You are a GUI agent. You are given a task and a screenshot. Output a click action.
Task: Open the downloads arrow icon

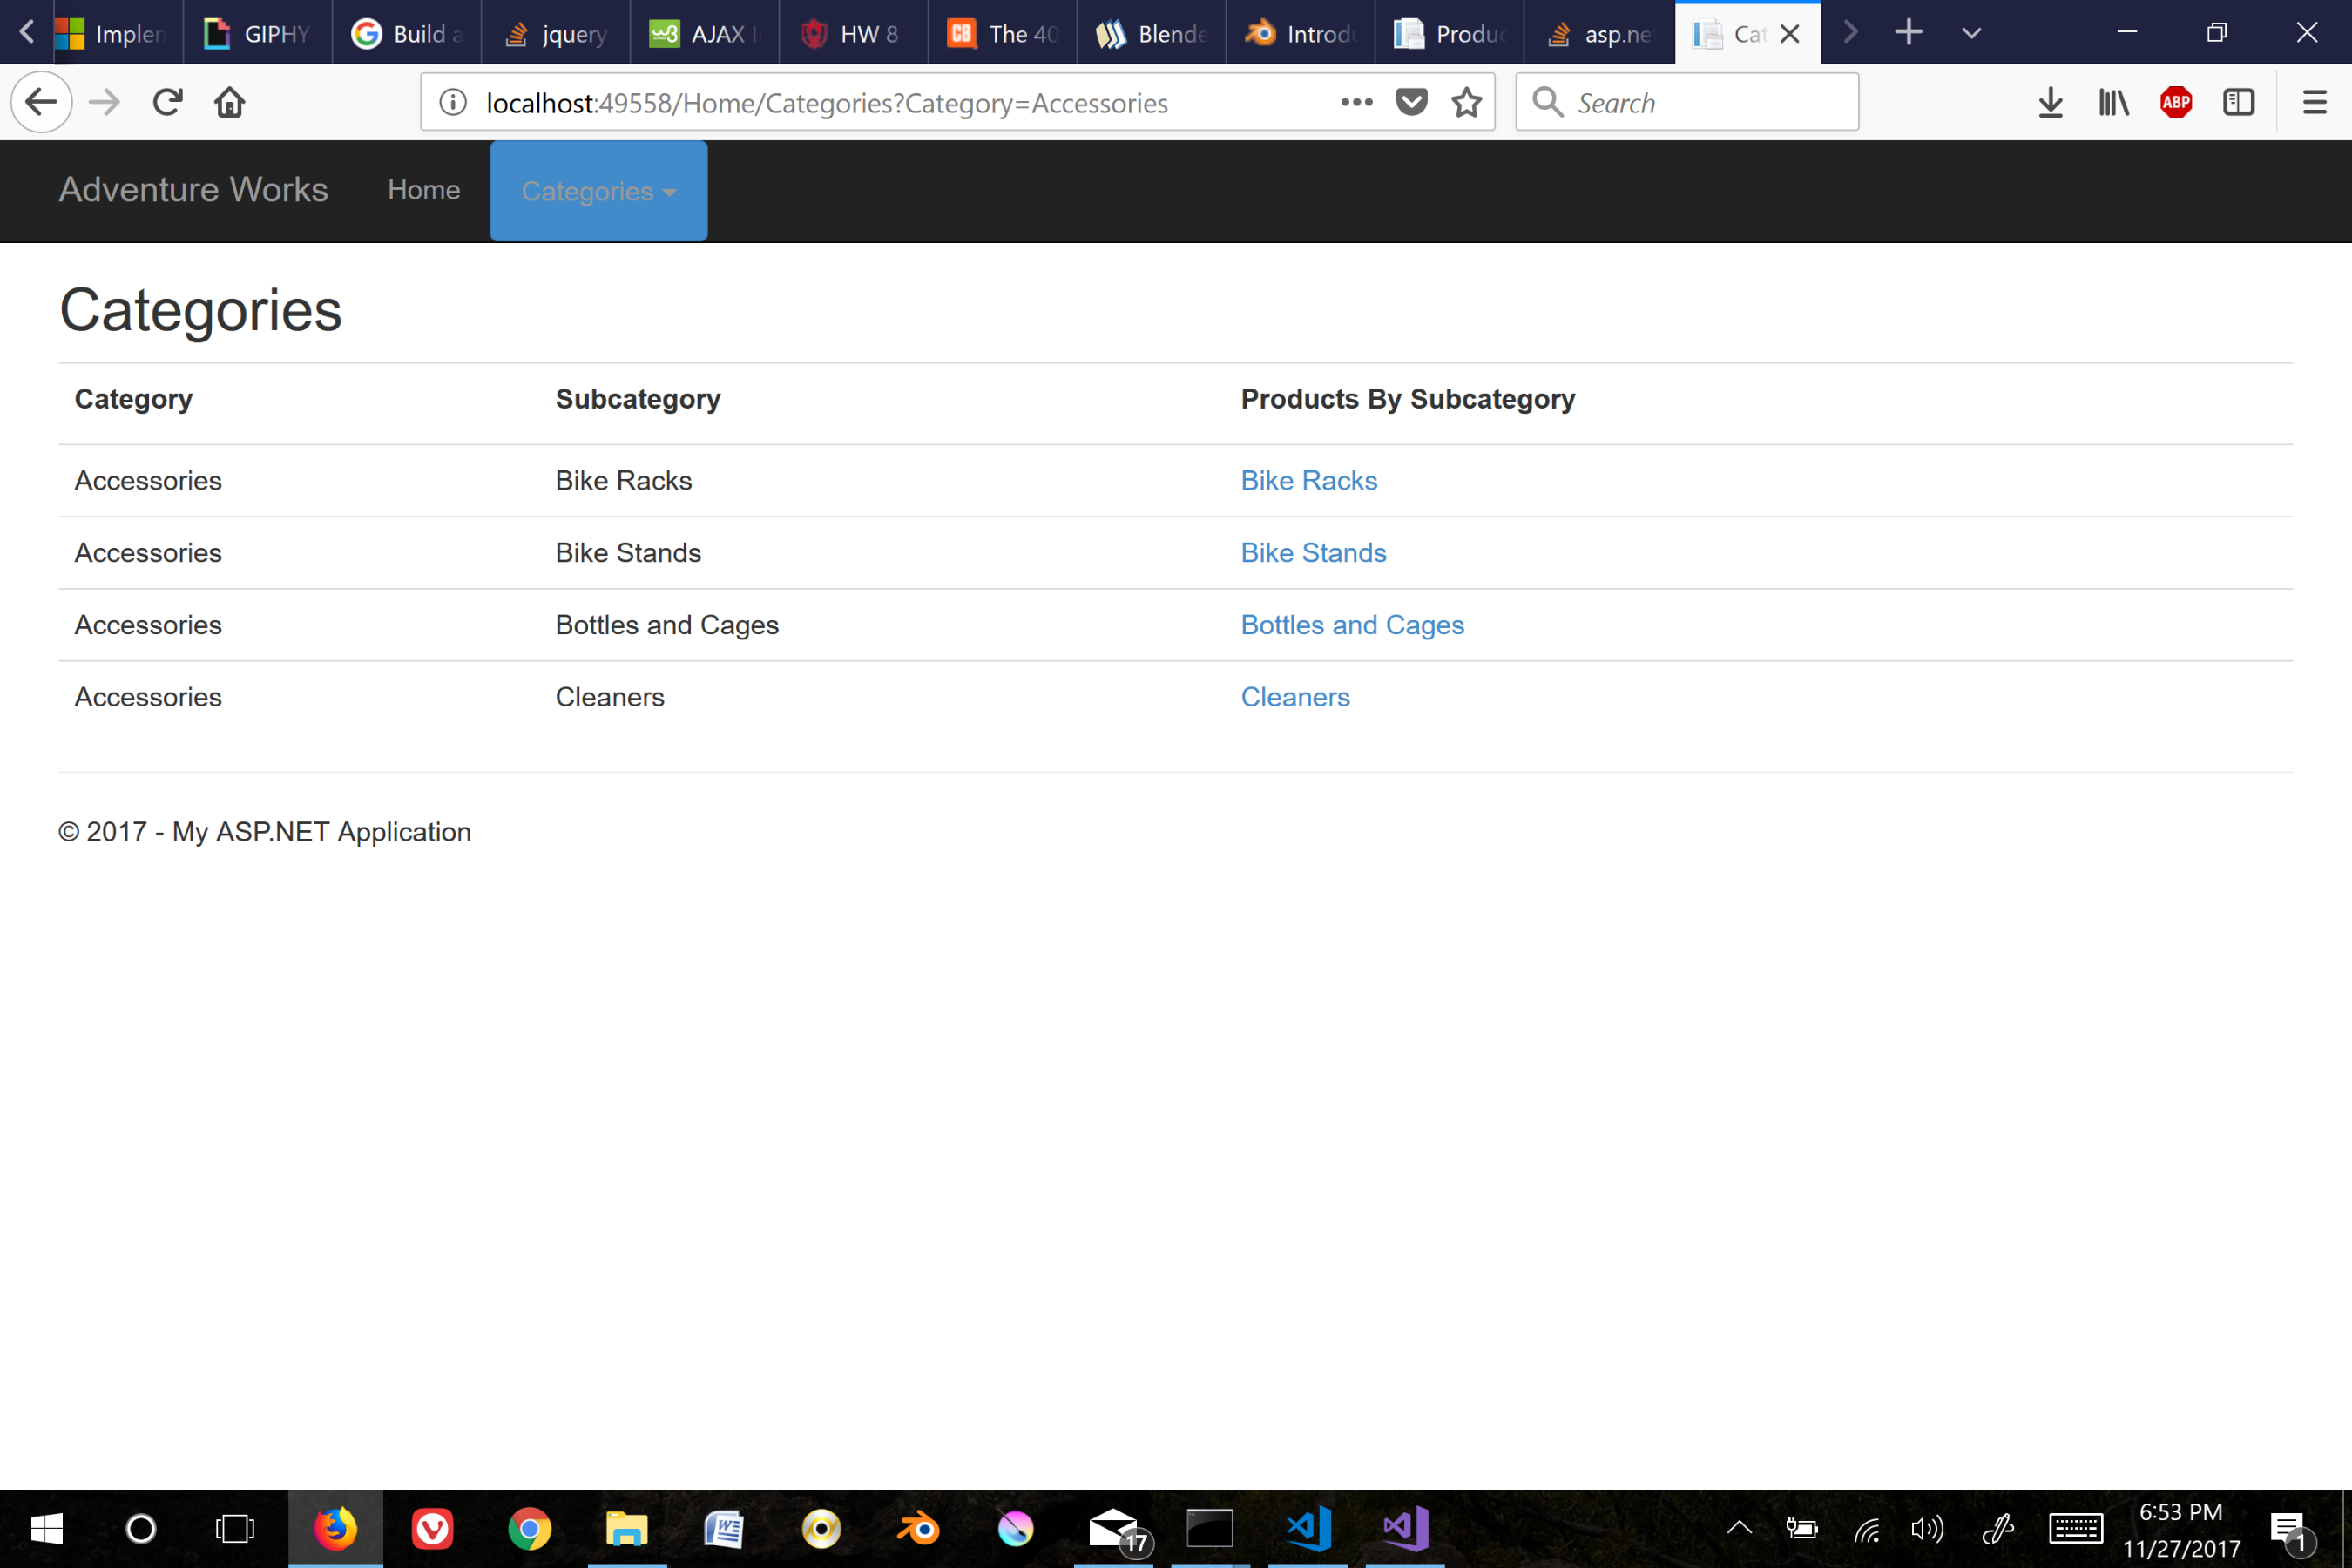(x=2050, y=102)
